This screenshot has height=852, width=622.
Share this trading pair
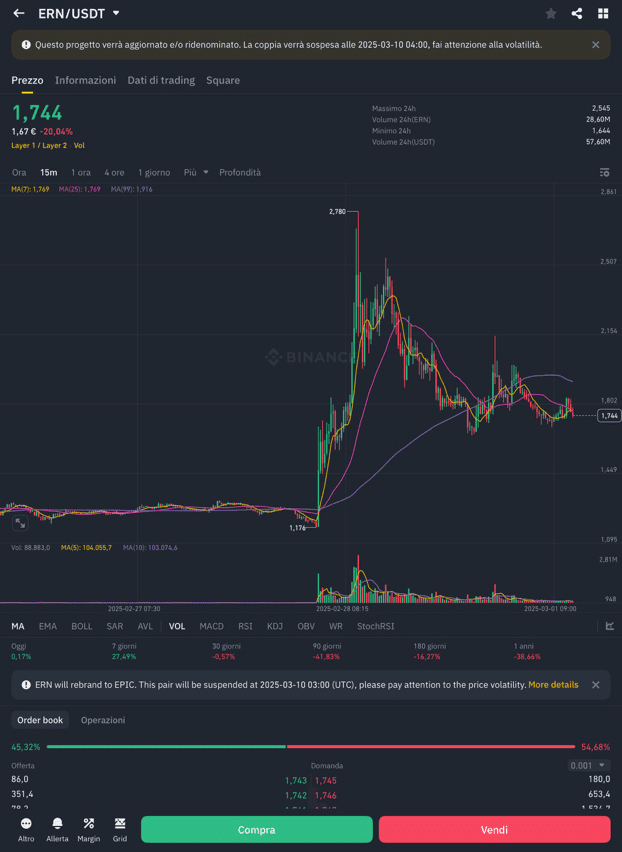click(577, 14)
